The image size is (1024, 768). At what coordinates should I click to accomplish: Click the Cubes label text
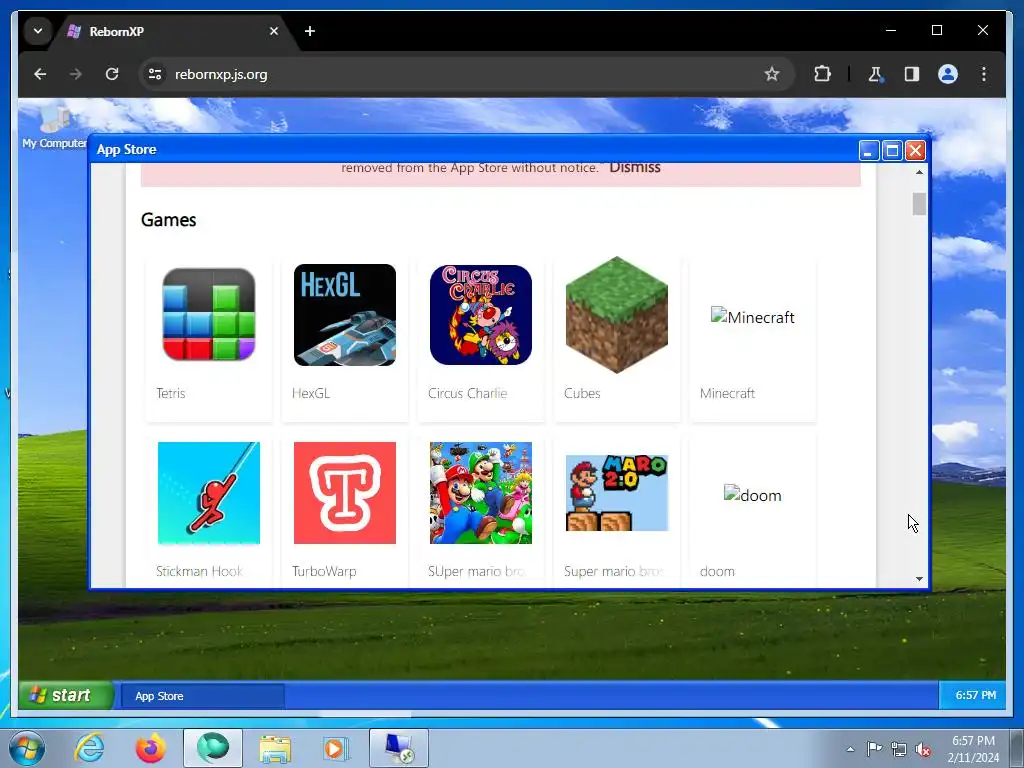tap(582, 393)
